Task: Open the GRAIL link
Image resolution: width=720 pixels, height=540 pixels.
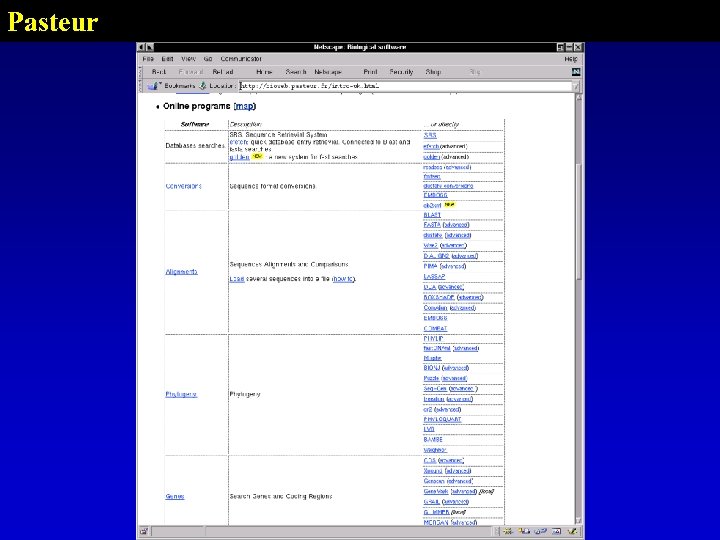Action: (x=431, y=502)
